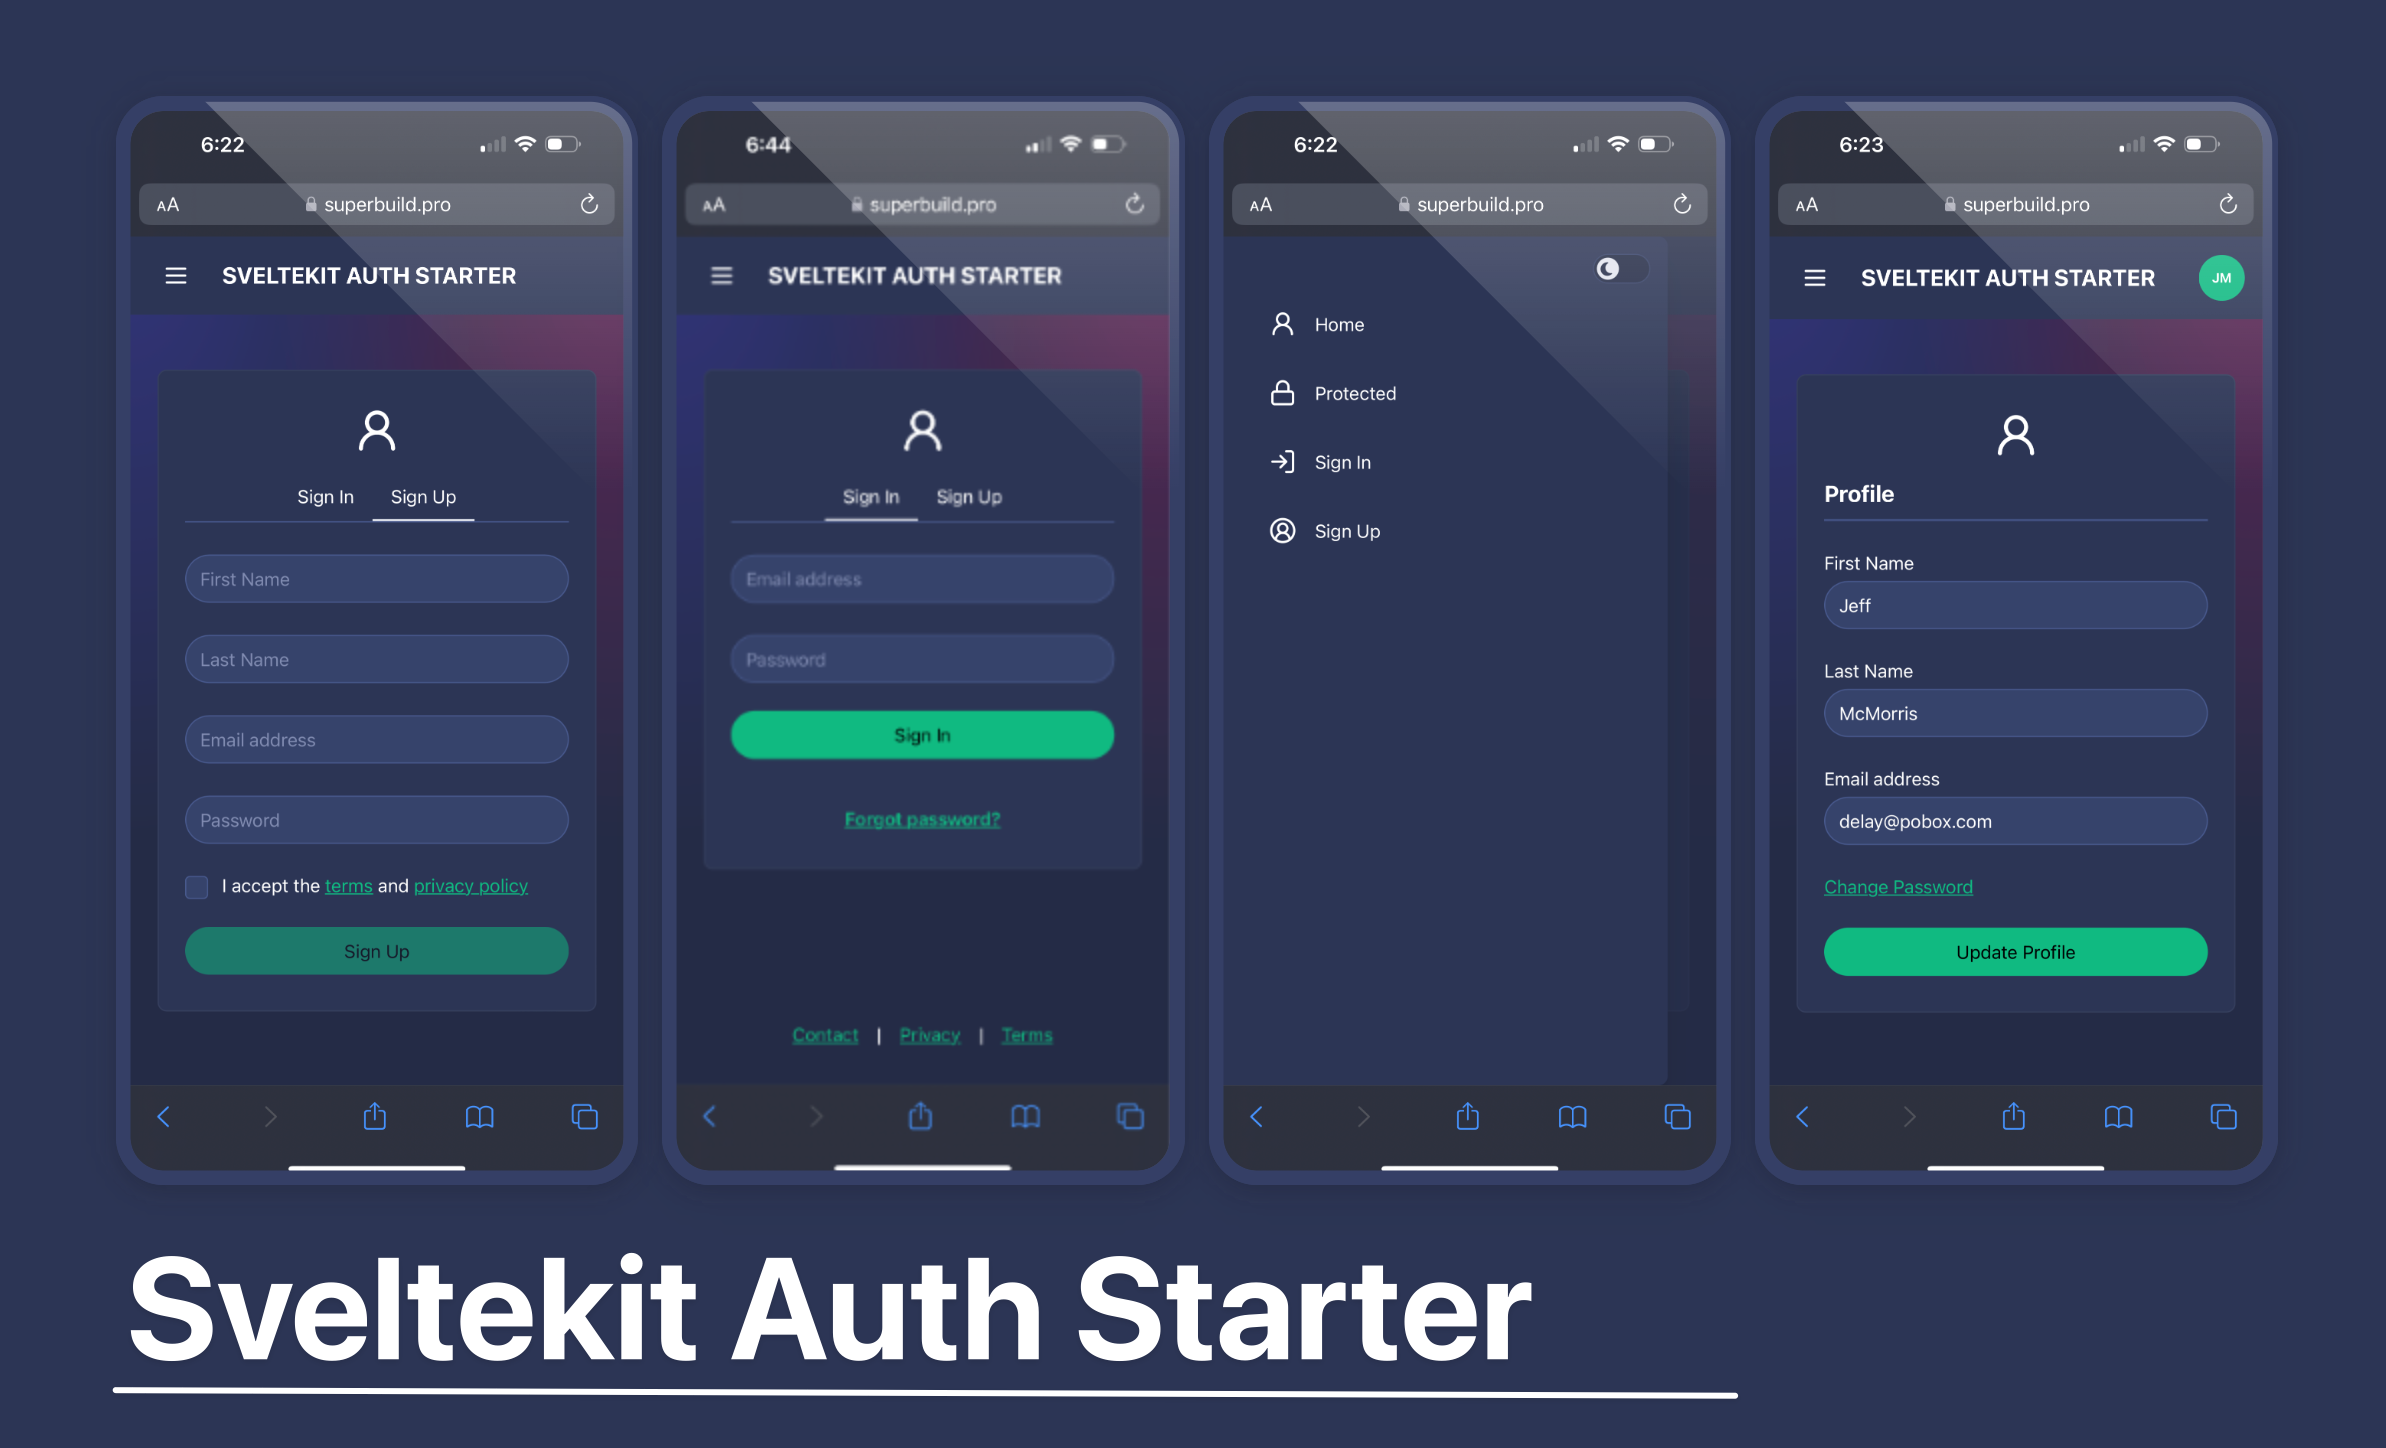Viewport: 2386px width, 1448px height.
Task: Click the Protected lock icon
Action: [x=1283, y=392]
